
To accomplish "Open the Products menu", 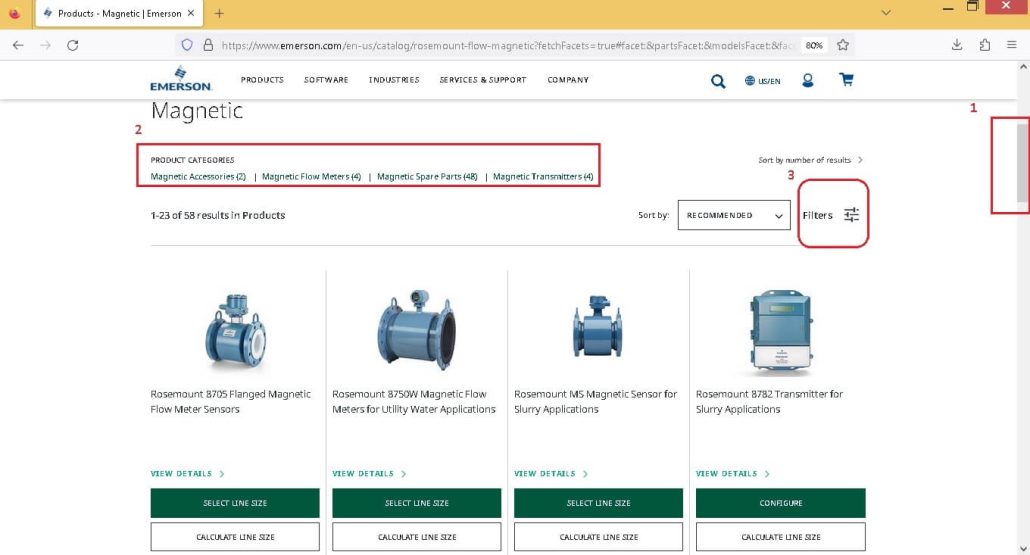I will [x=262, y=80].
